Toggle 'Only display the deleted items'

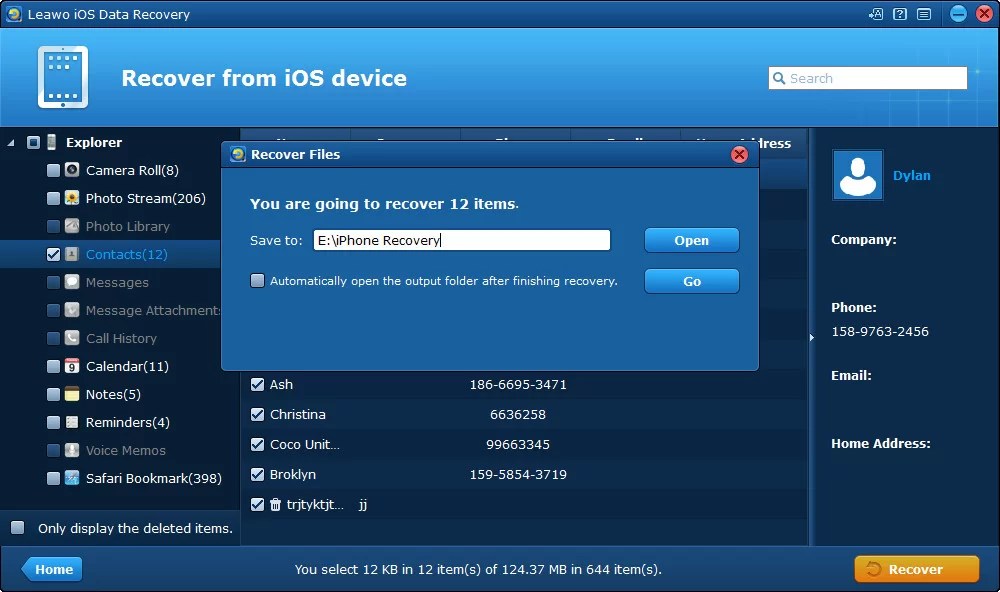(16, 528)
